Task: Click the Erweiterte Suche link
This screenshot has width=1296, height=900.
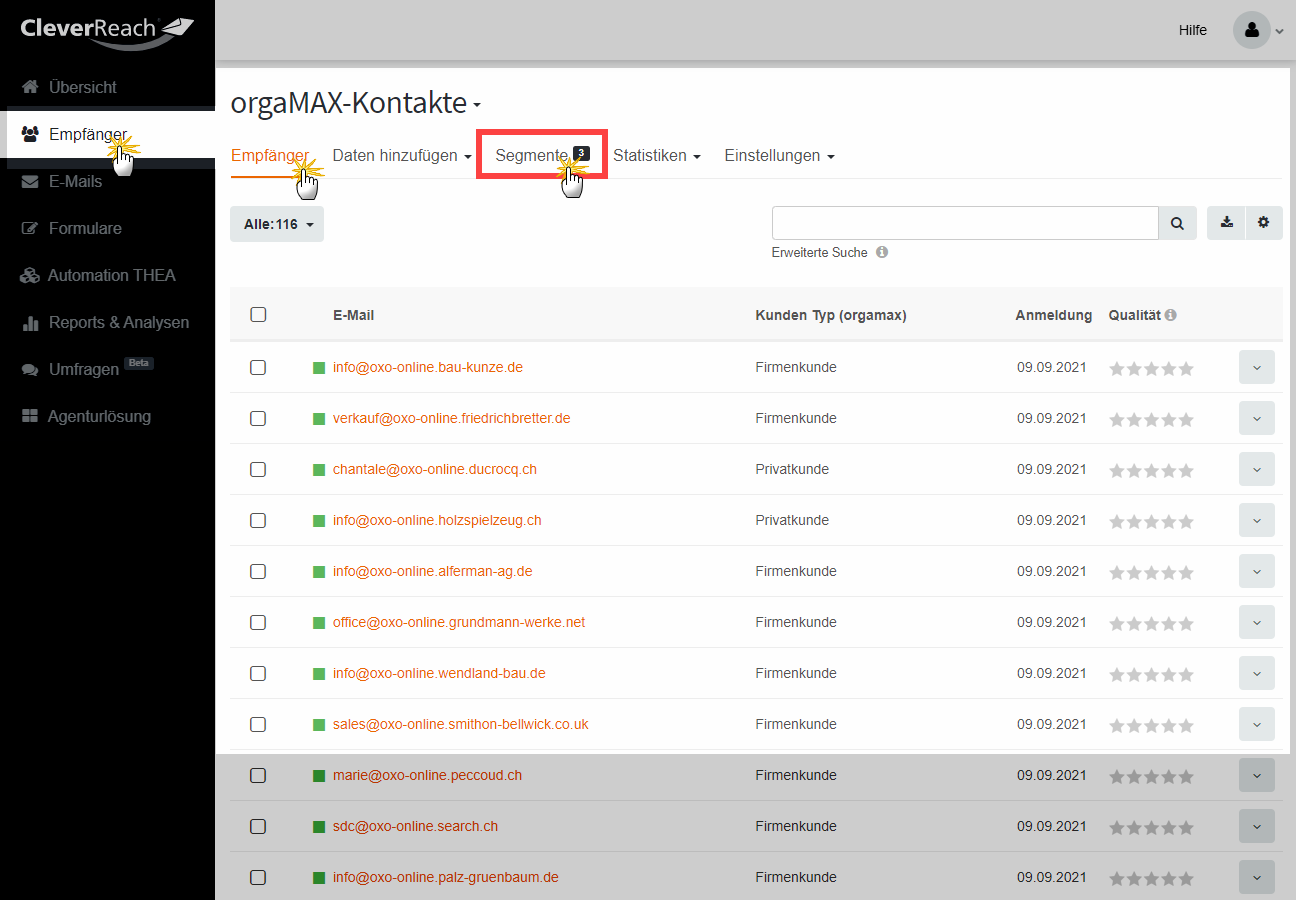Action: tap(819, 253)
